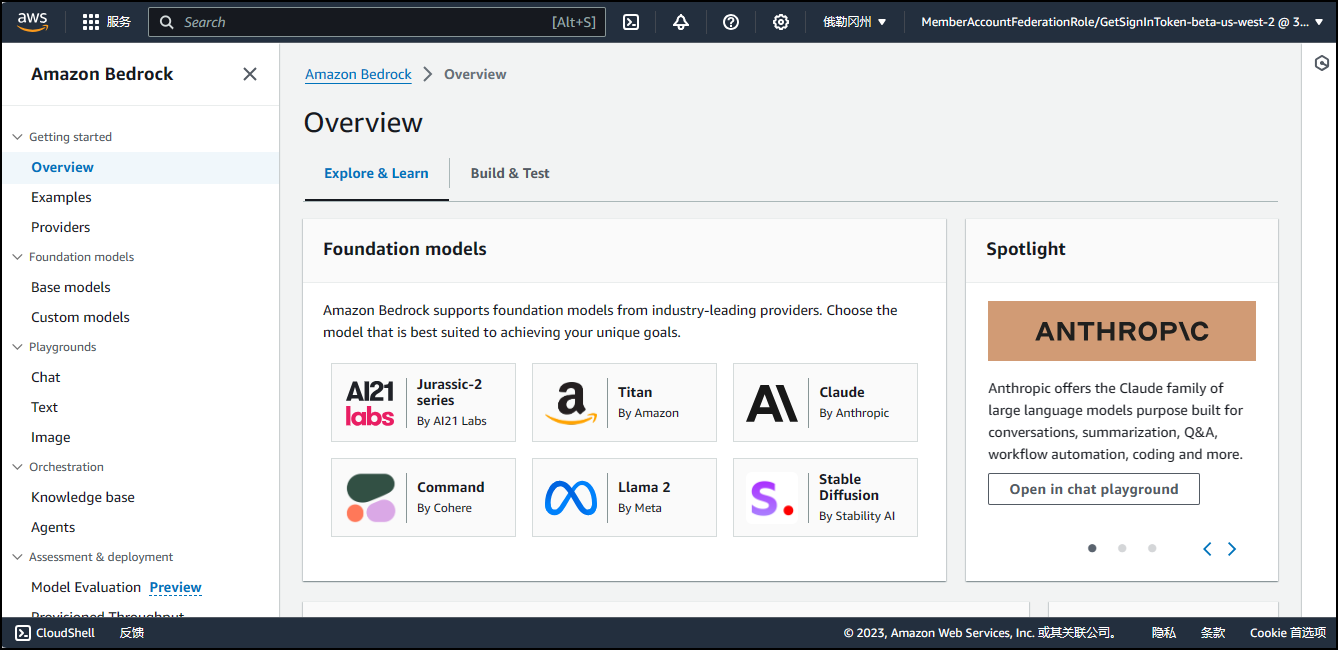The height and width of the screenshot is (650, 1338).
Task: Click into the Search field
Action: (x=377, y=22)
